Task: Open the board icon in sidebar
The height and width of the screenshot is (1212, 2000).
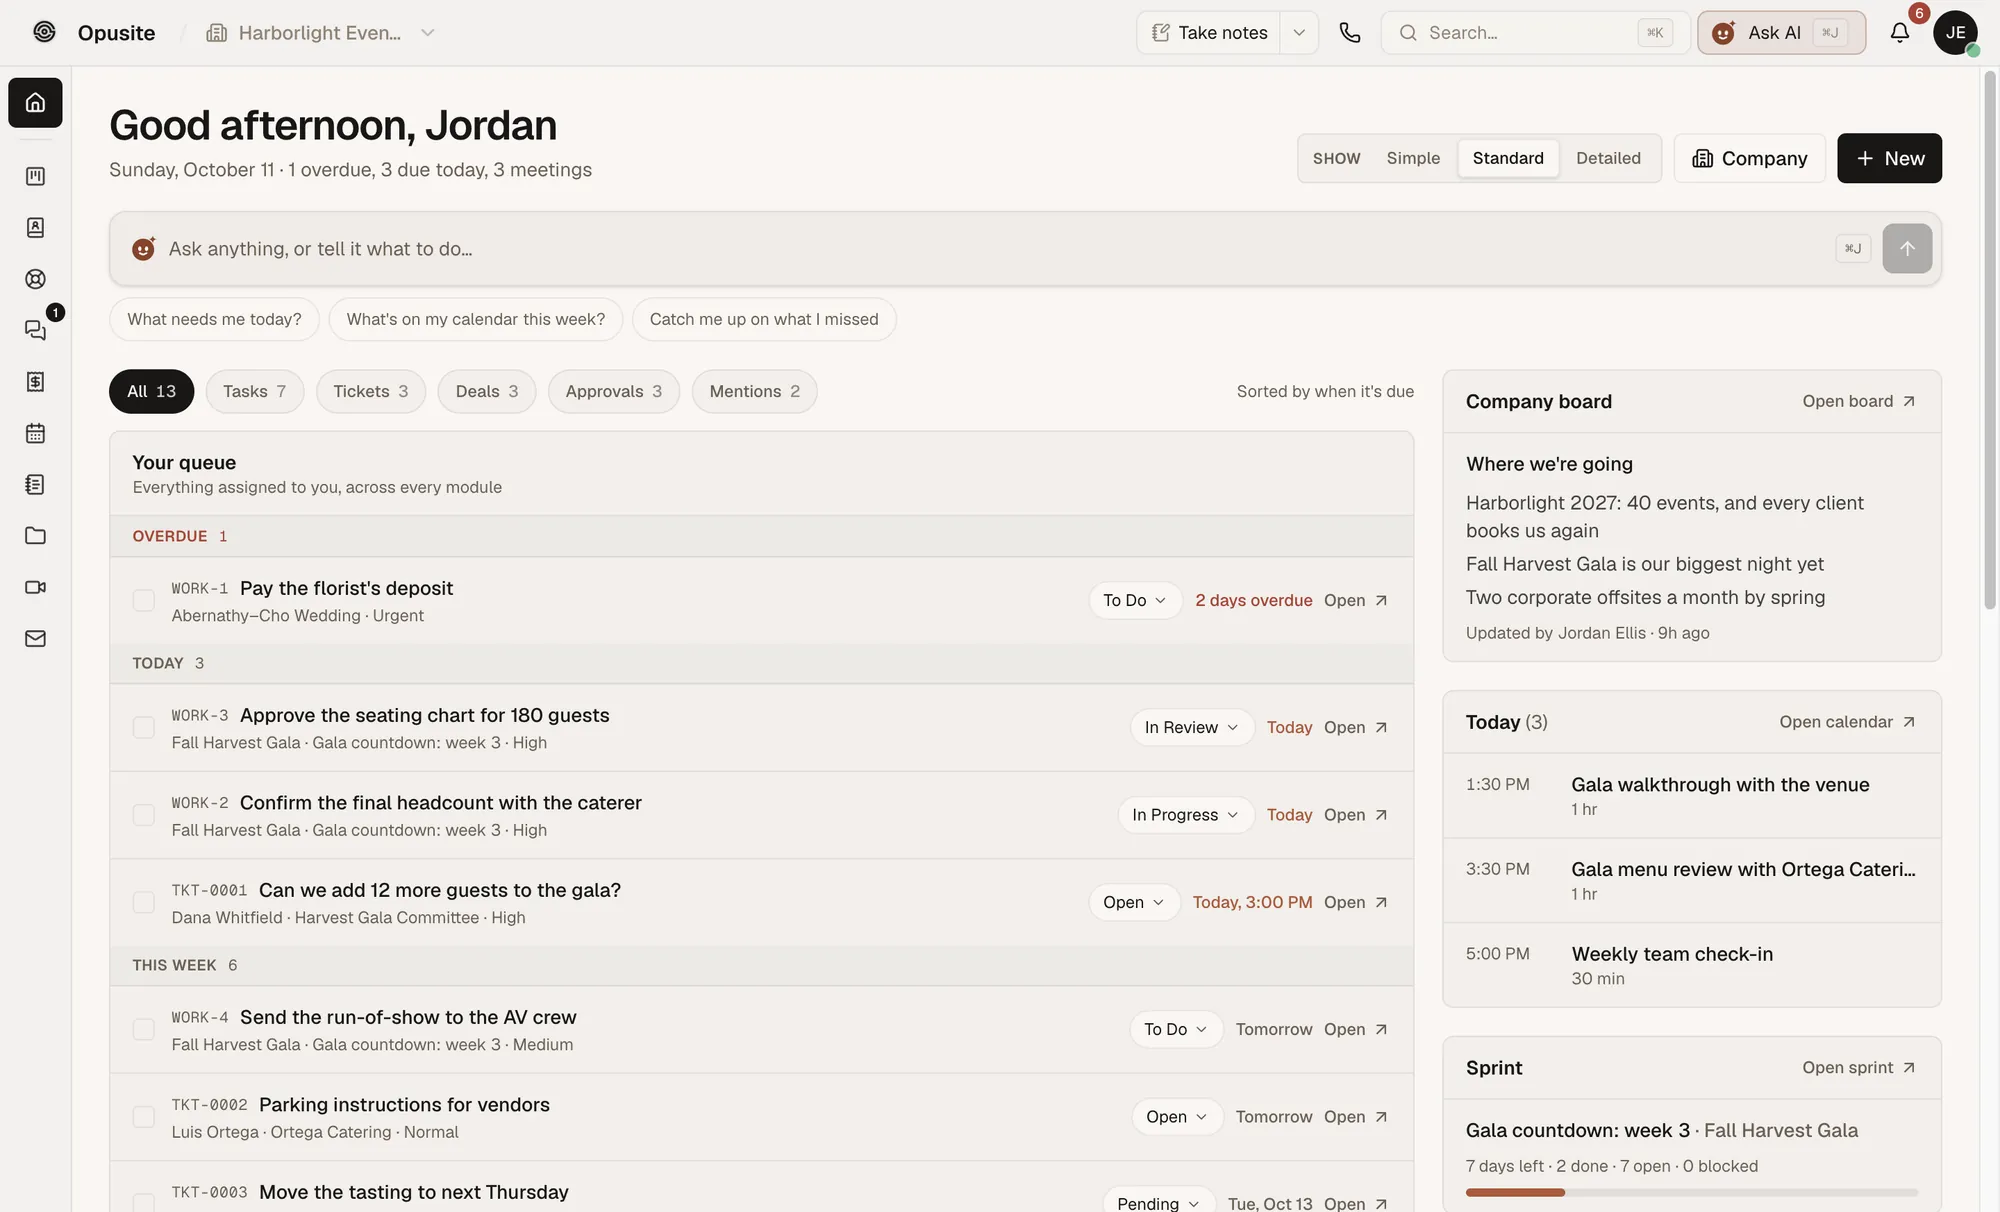Action: pyautogui.click(x=35, y=176)
